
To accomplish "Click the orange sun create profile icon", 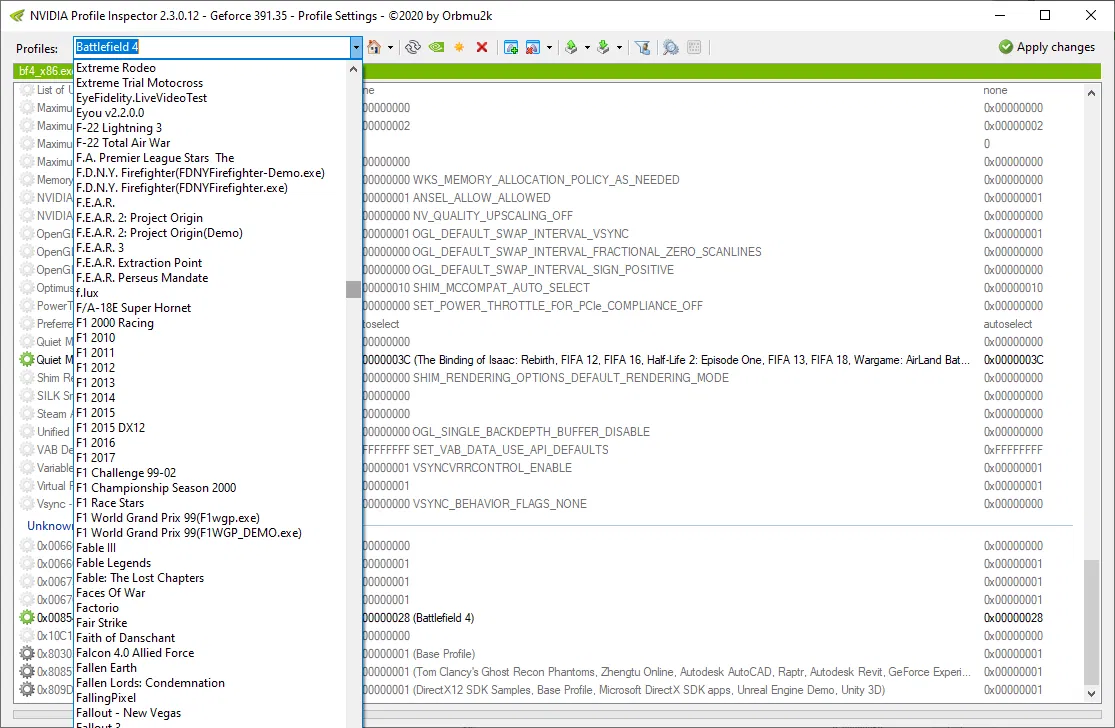I will point(459,48).
